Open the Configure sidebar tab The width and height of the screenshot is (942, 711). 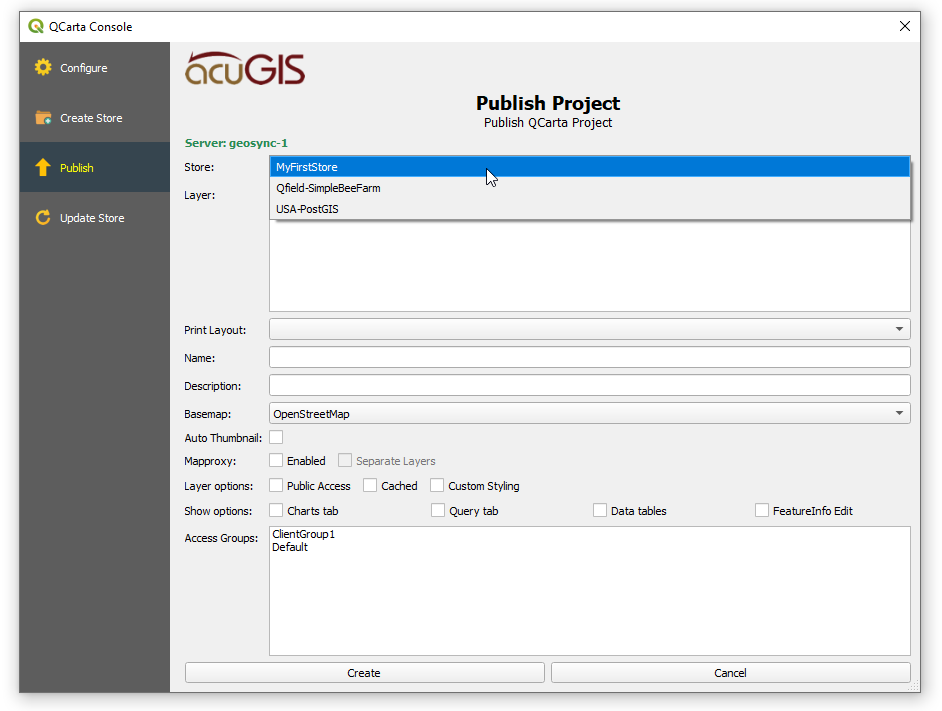[x=94, y=68]
